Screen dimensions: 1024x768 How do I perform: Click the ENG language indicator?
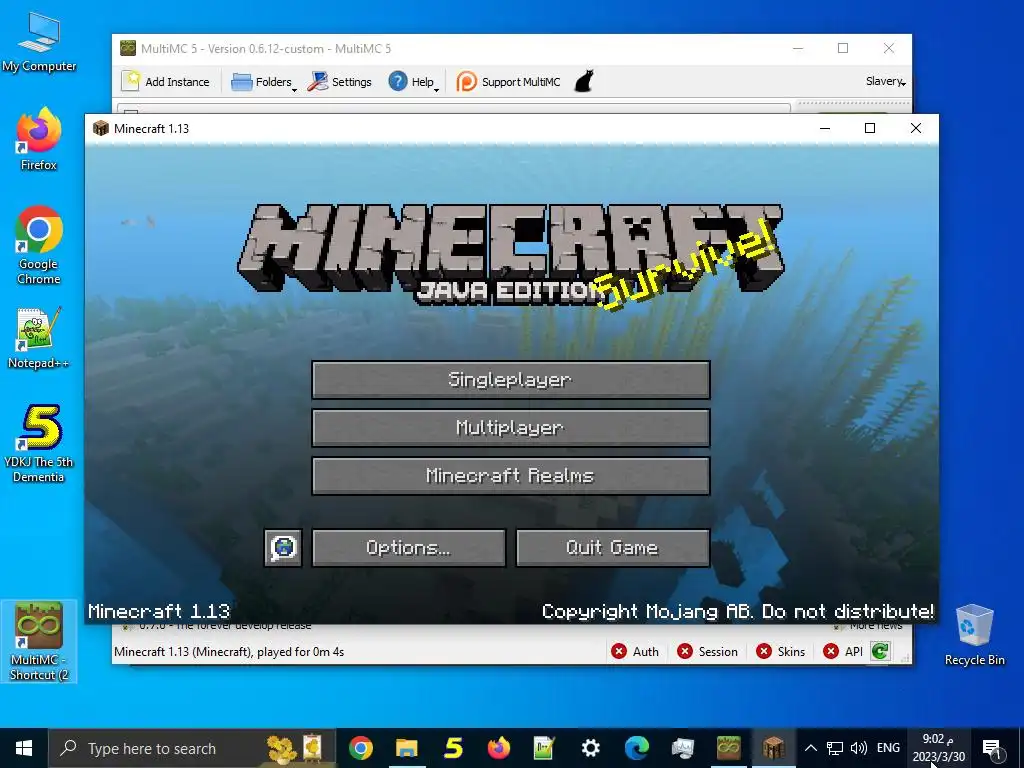(888, 748)
